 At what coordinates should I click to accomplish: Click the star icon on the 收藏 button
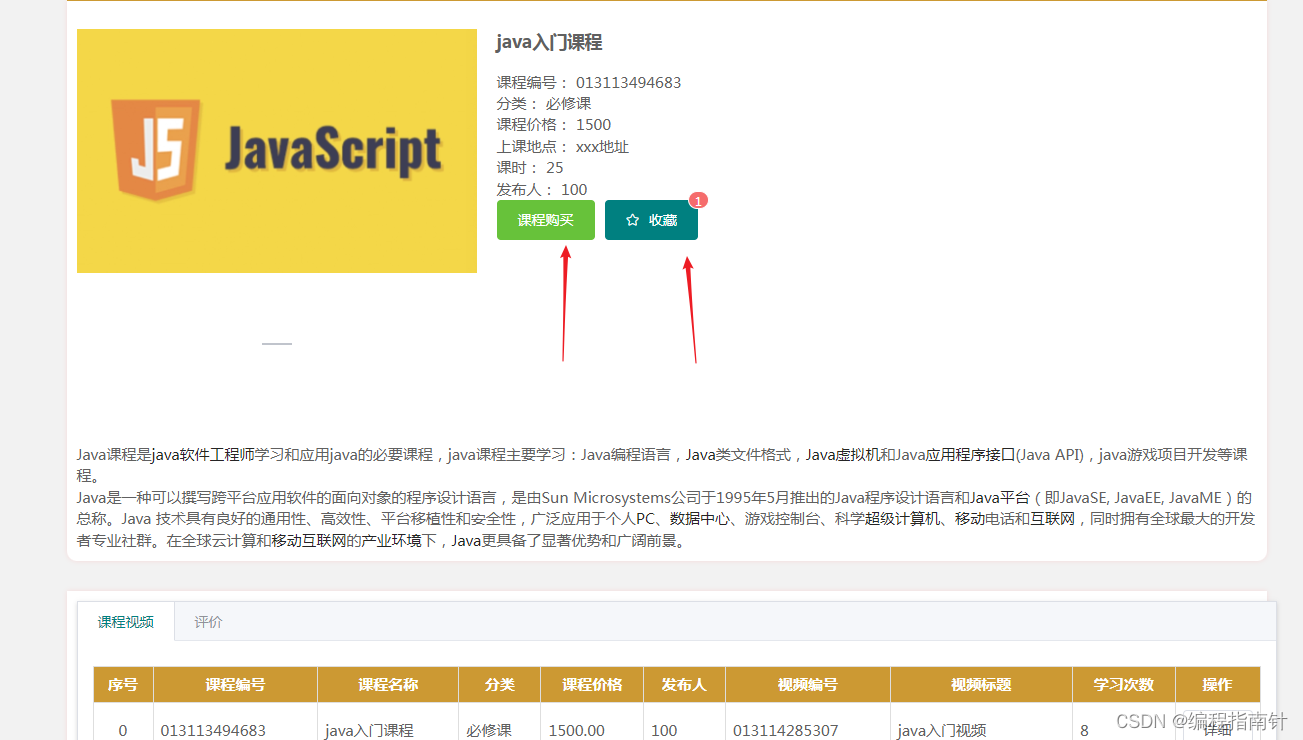(631, 219)
